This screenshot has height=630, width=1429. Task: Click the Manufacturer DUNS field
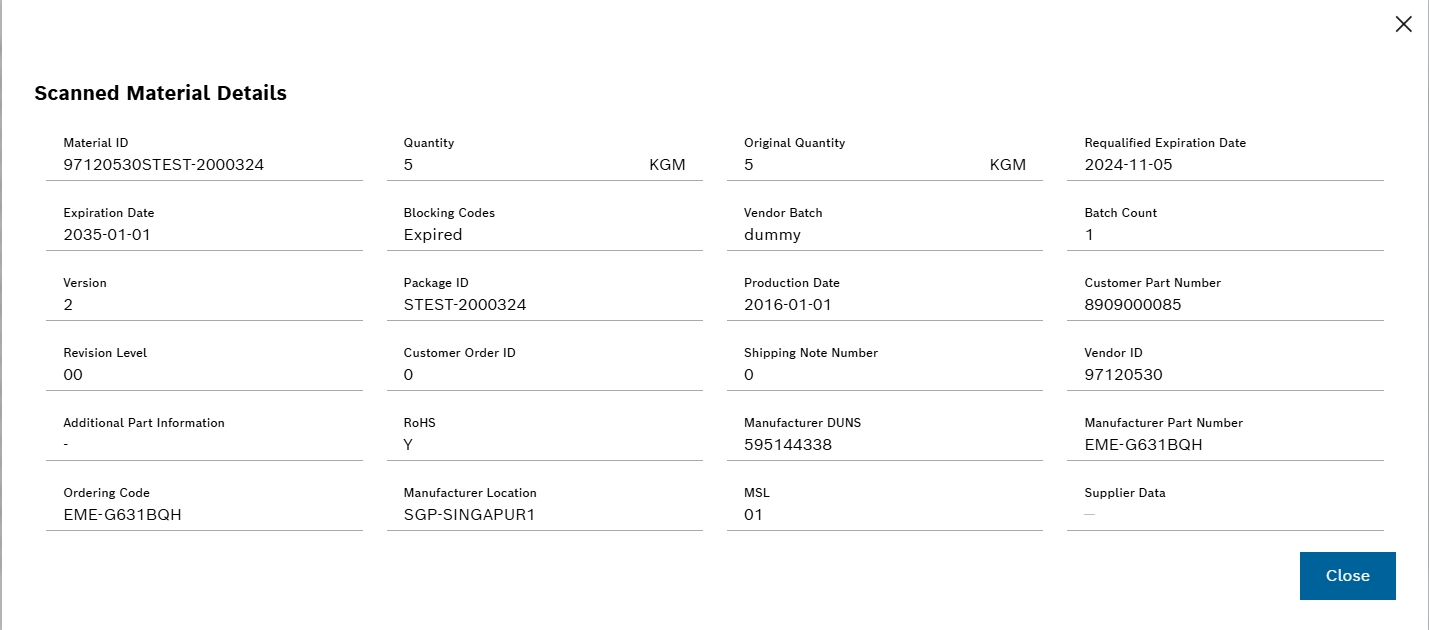pos(885,436)
